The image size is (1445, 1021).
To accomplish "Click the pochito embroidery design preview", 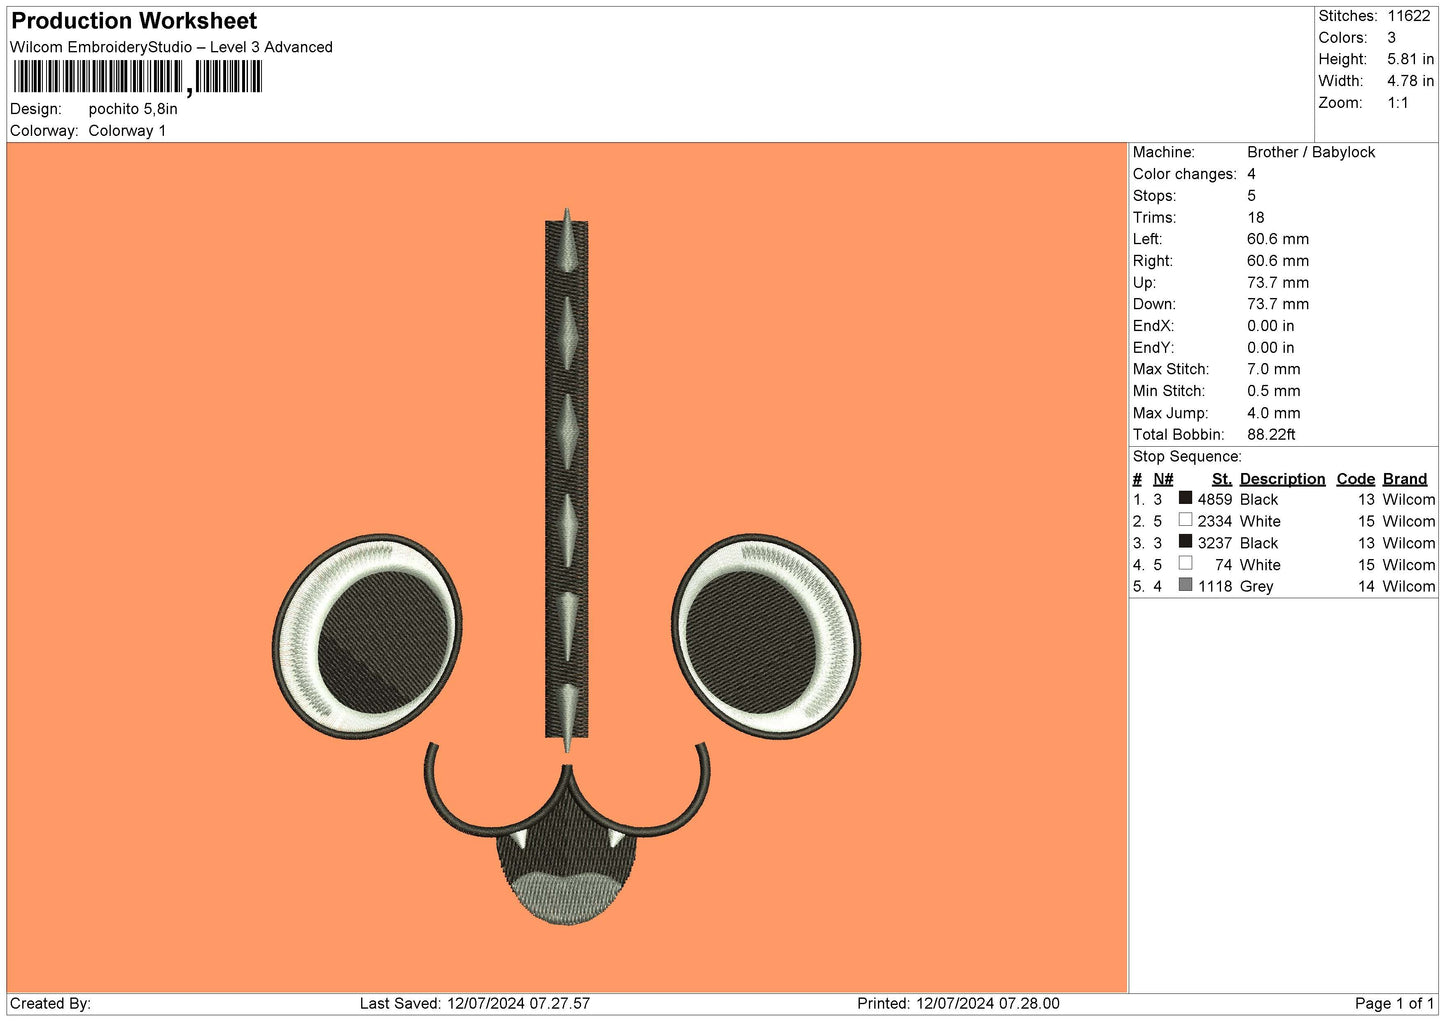I will coord(567,567).
